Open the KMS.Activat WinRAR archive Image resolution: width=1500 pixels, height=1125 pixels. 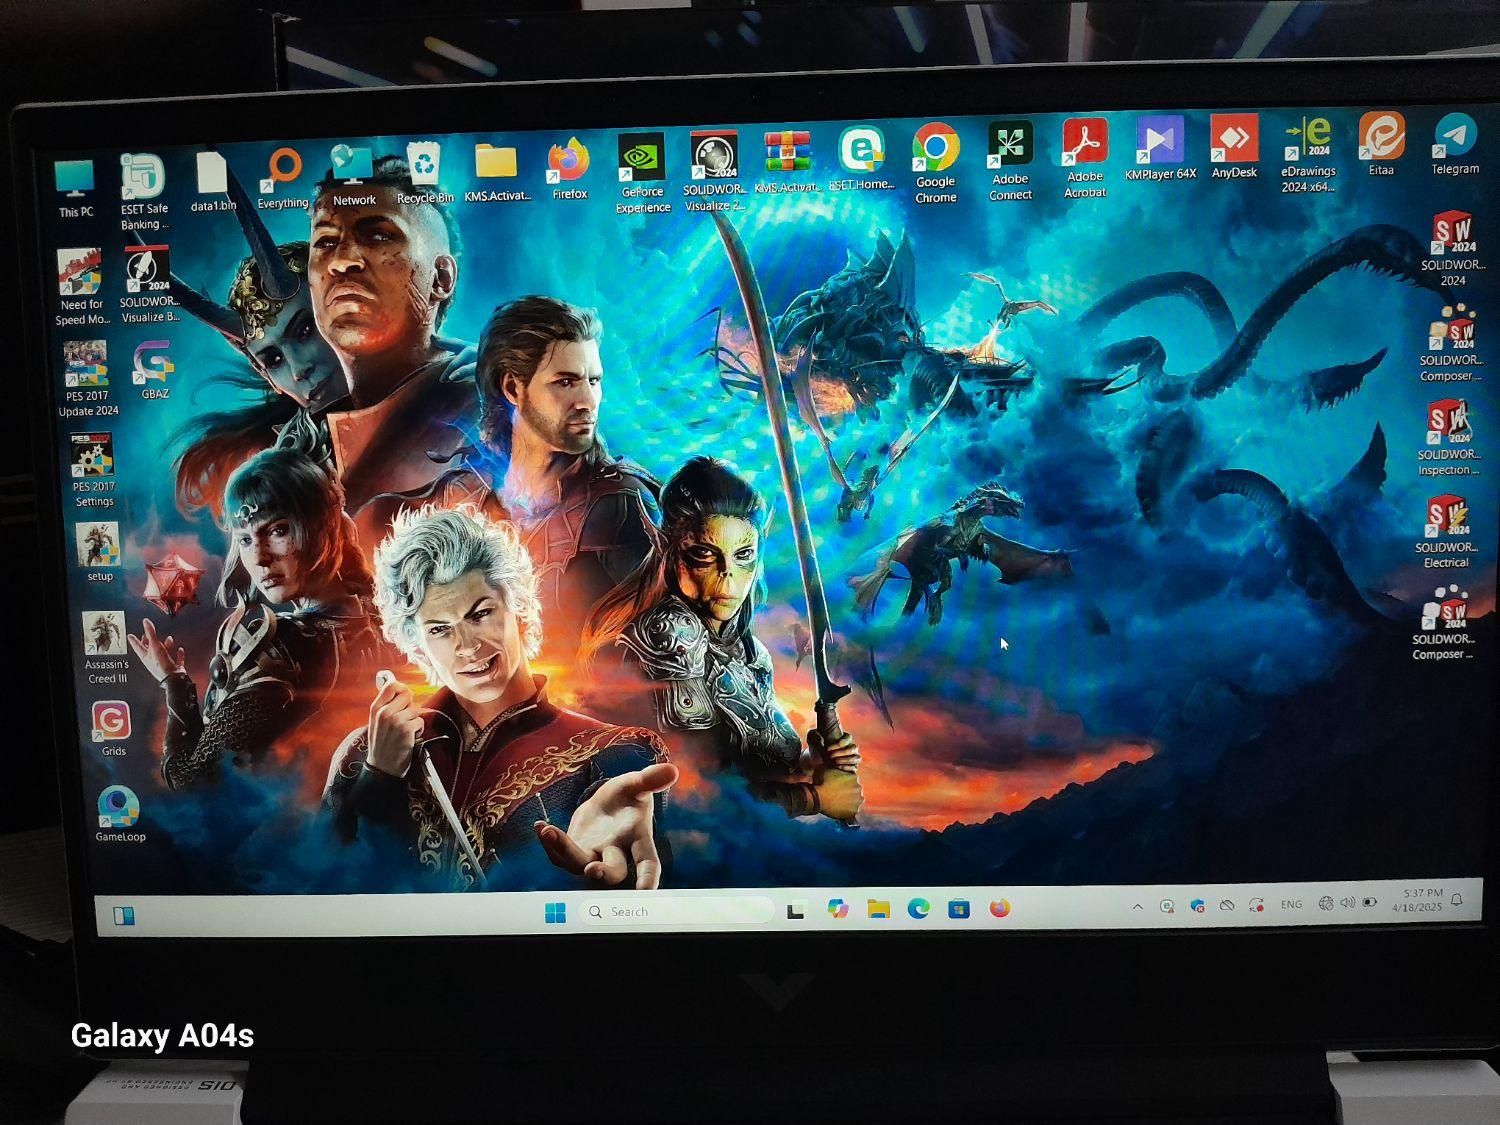pyautogui.click(x=787, y=162)
